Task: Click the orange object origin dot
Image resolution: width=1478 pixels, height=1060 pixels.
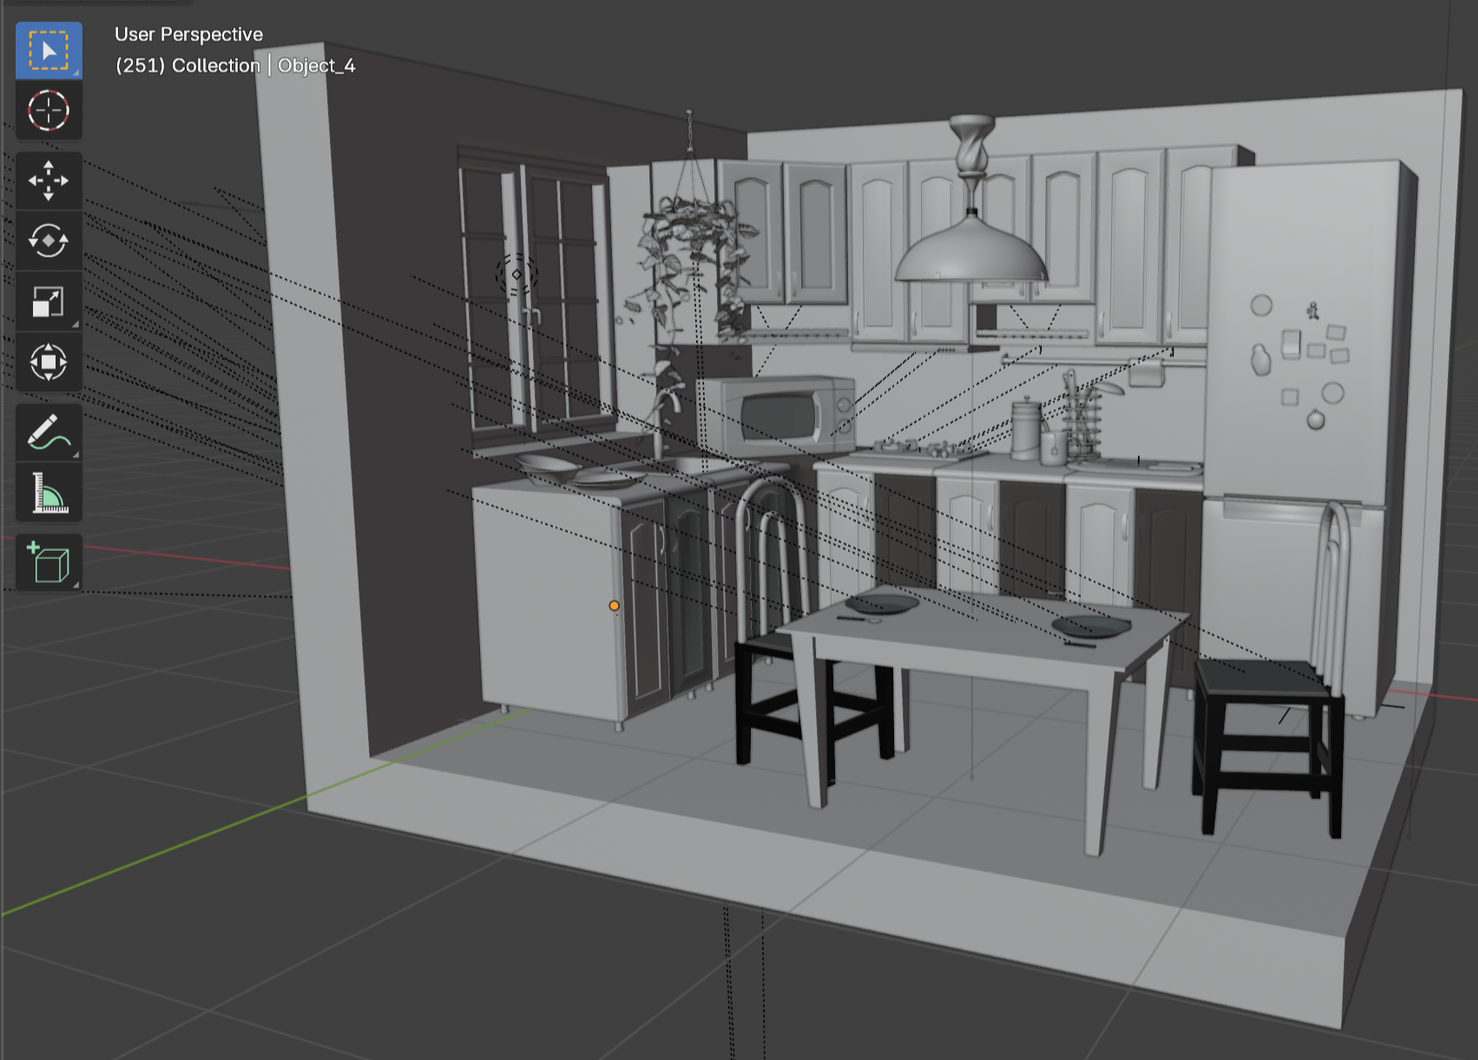Action: tap(614, 606)
